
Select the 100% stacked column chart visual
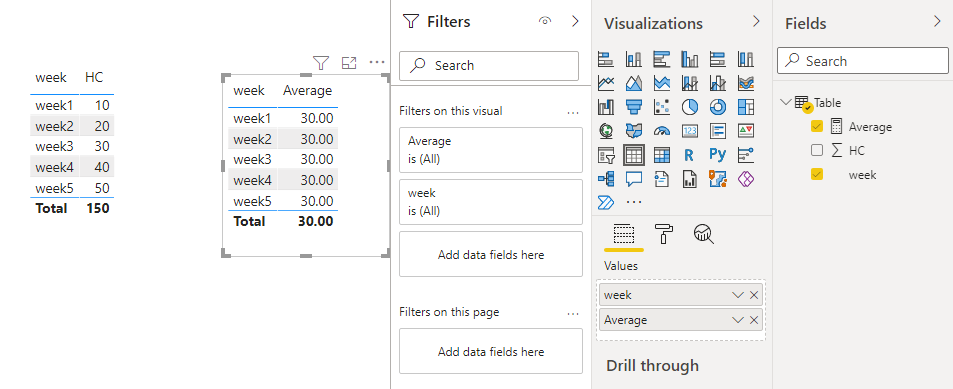[x=745, y=59]
